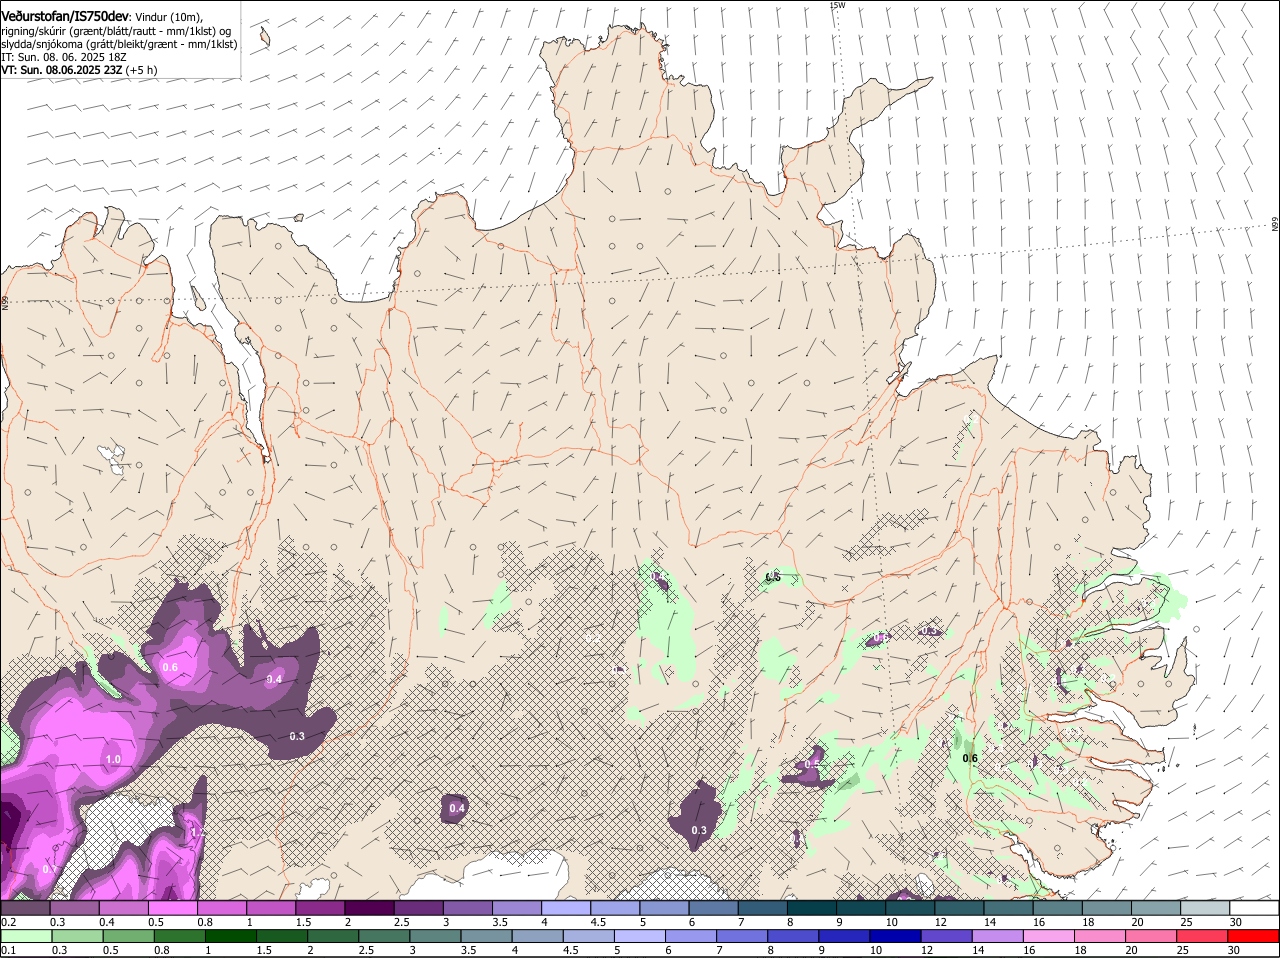
Task: Click the Veðurstofan/IS750dev title text
Action: [65, 16]
